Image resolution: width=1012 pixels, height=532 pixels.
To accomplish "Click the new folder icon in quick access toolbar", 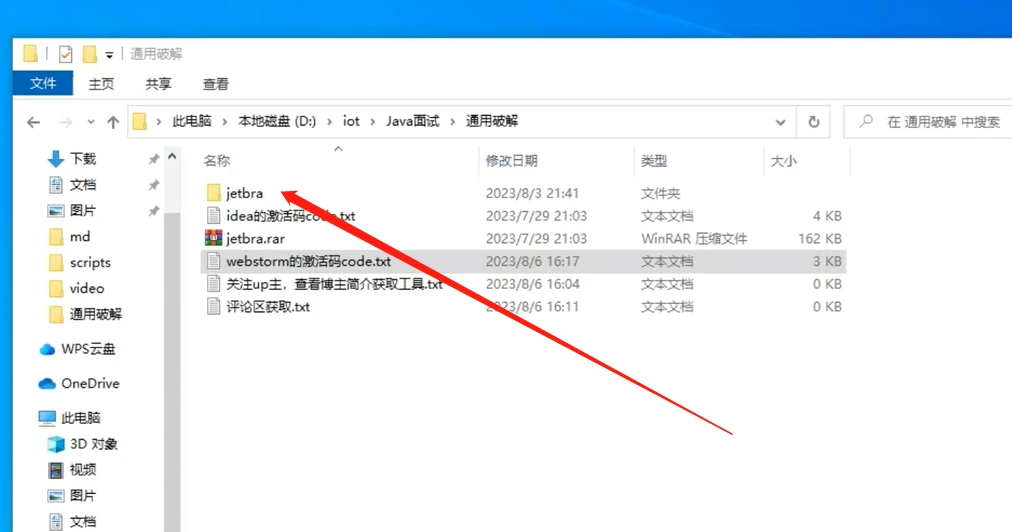I will [90, 54].
